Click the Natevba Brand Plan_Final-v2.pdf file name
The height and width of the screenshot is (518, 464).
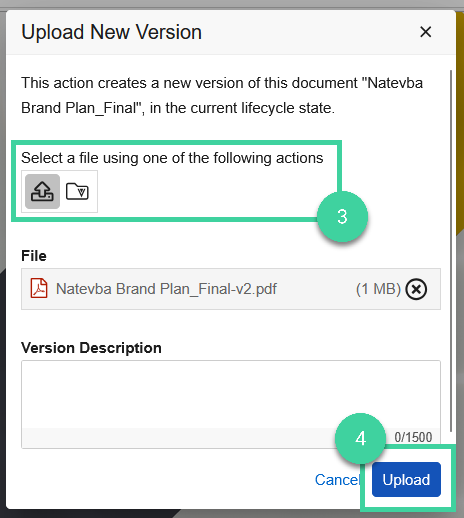coord(166,289)
